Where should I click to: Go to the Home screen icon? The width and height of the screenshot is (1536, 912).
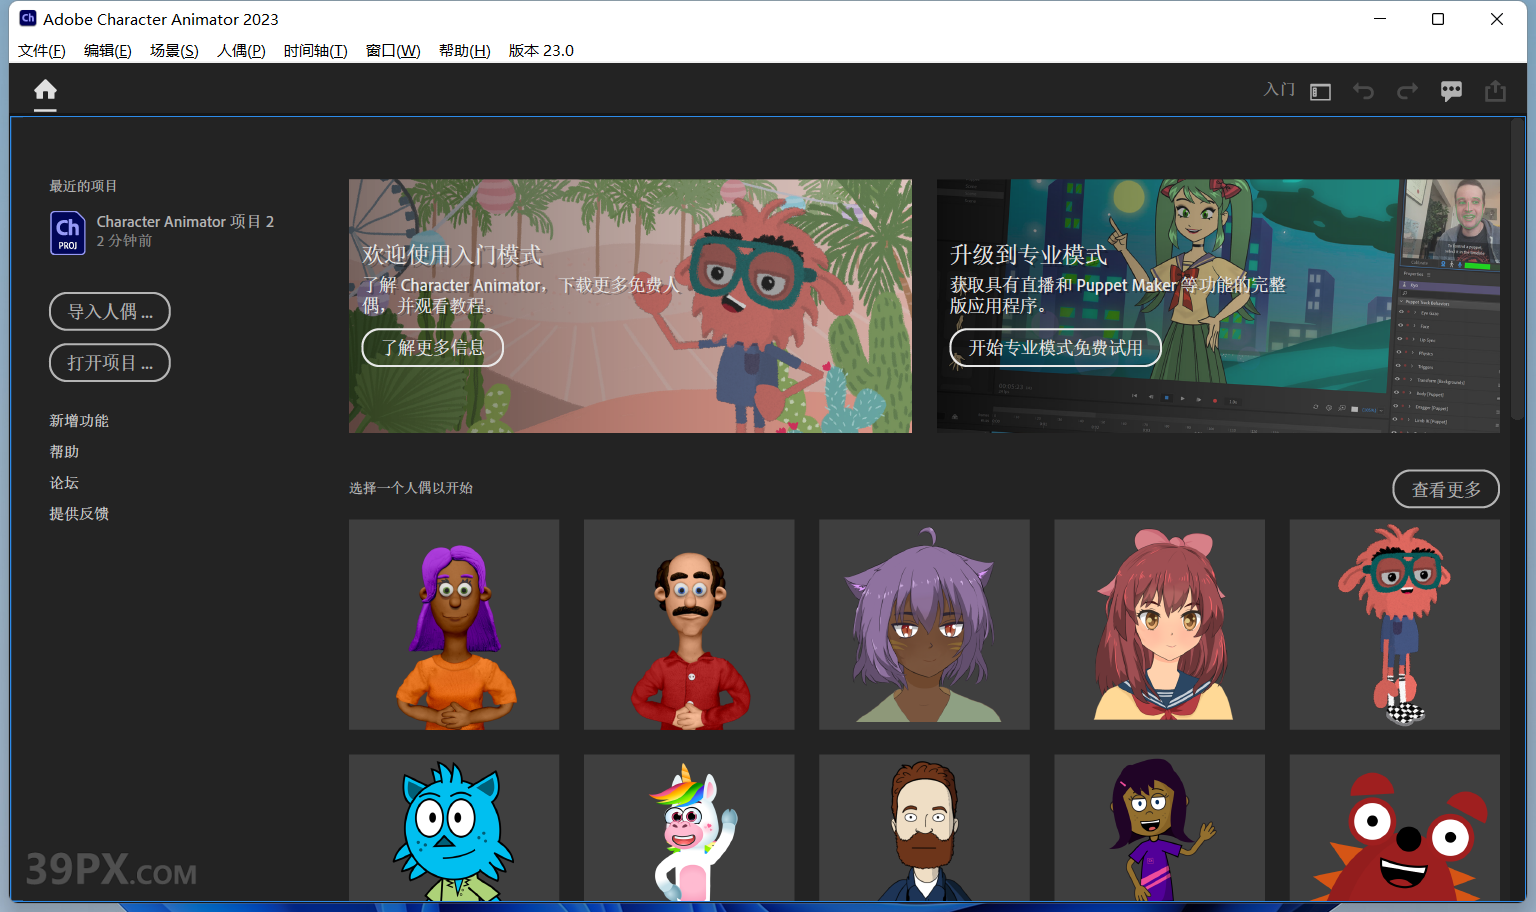point(45,91)
